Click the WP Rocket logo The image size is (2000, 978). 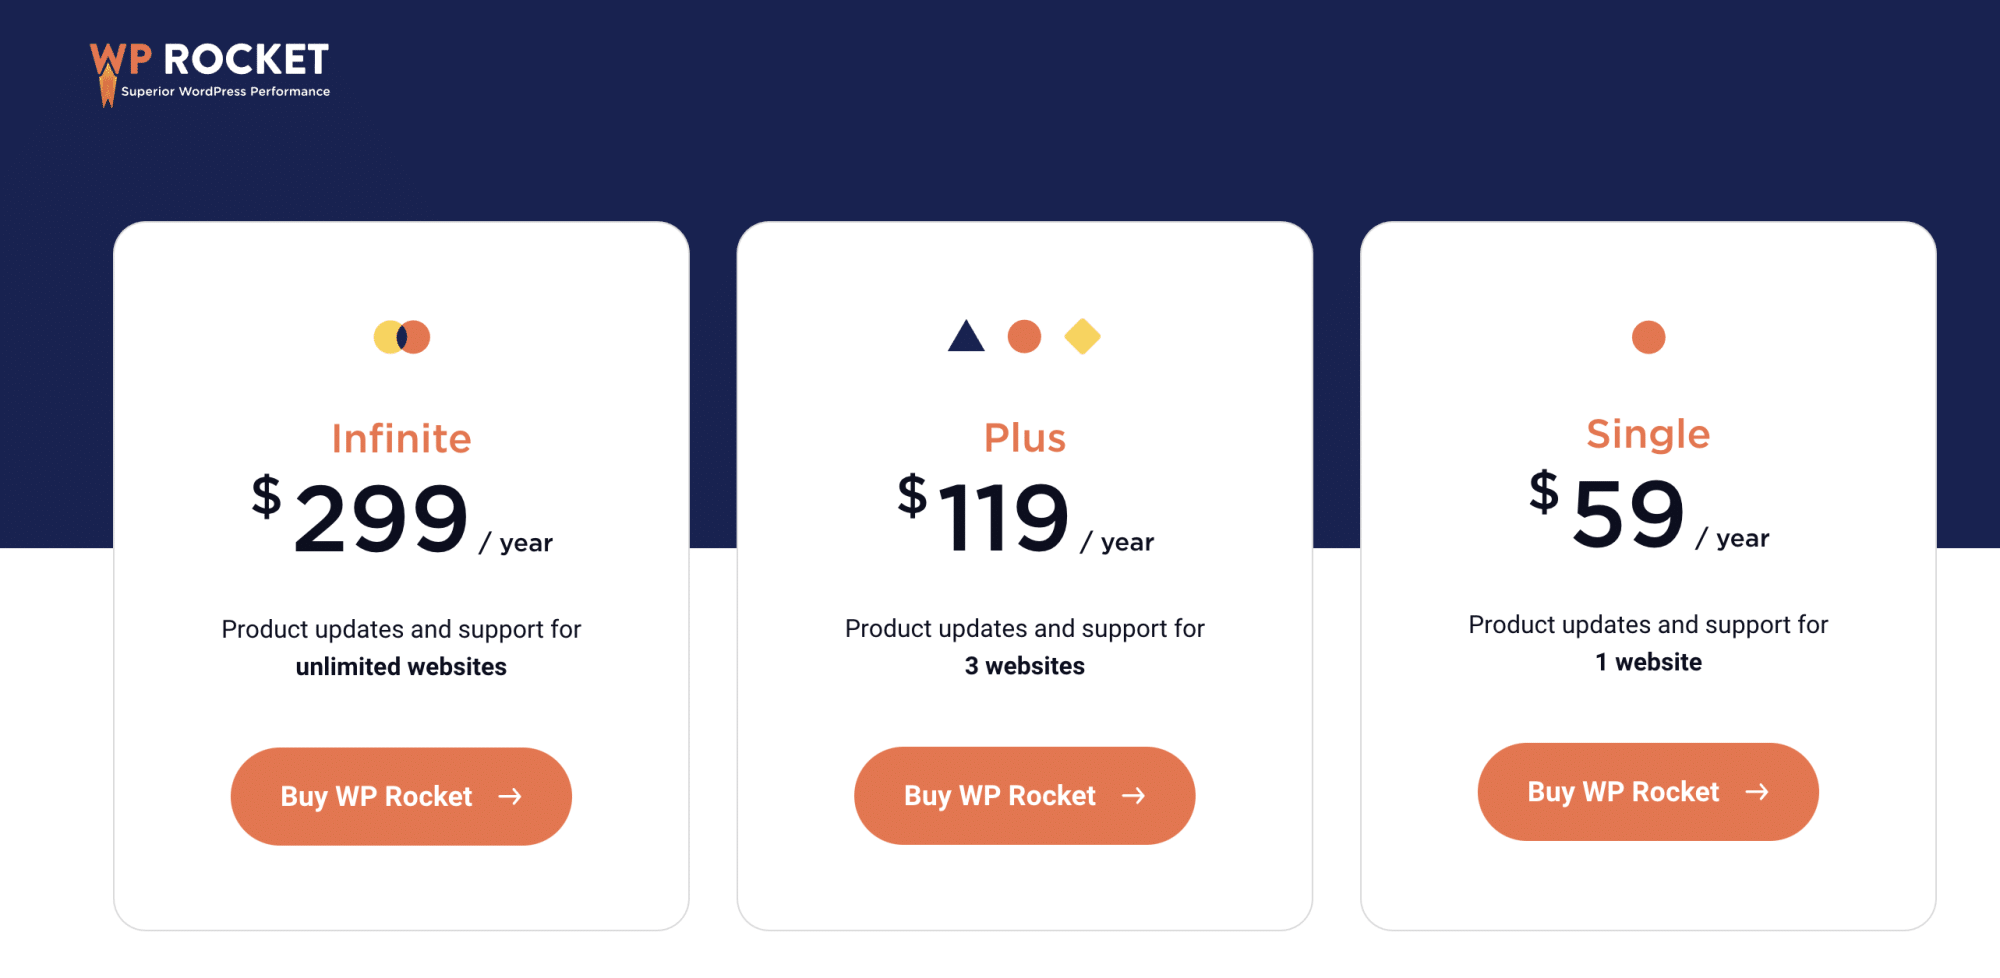pyautogui.click(x=210, y=72)
